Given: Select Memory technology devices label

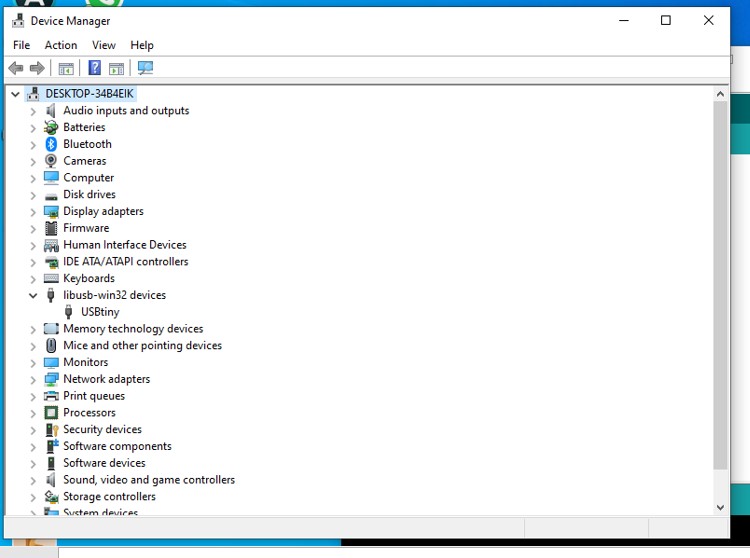Looking at the screenshot, I should coord(133,329).
